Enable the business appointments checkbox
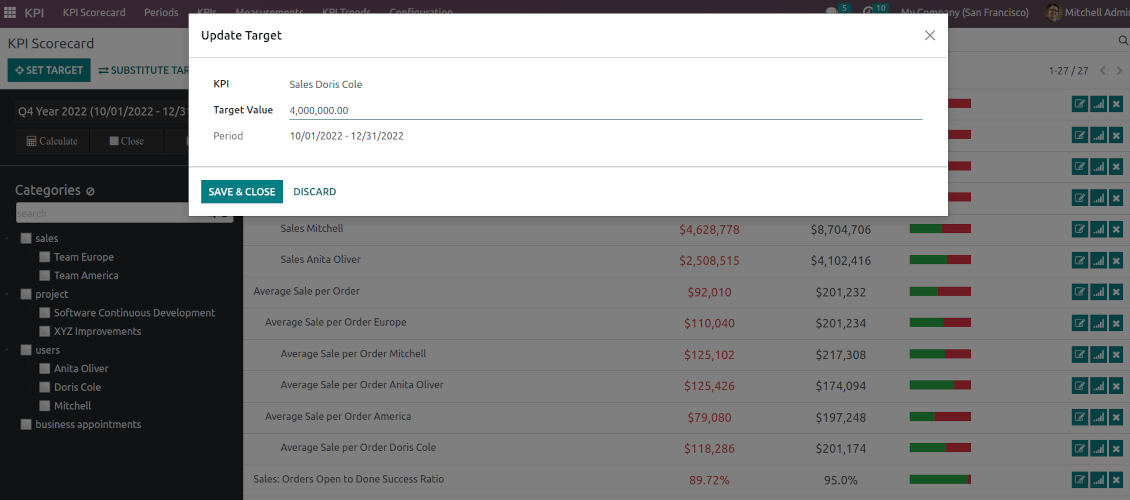This screenshot has height=500, width=1130. (26, 425)
